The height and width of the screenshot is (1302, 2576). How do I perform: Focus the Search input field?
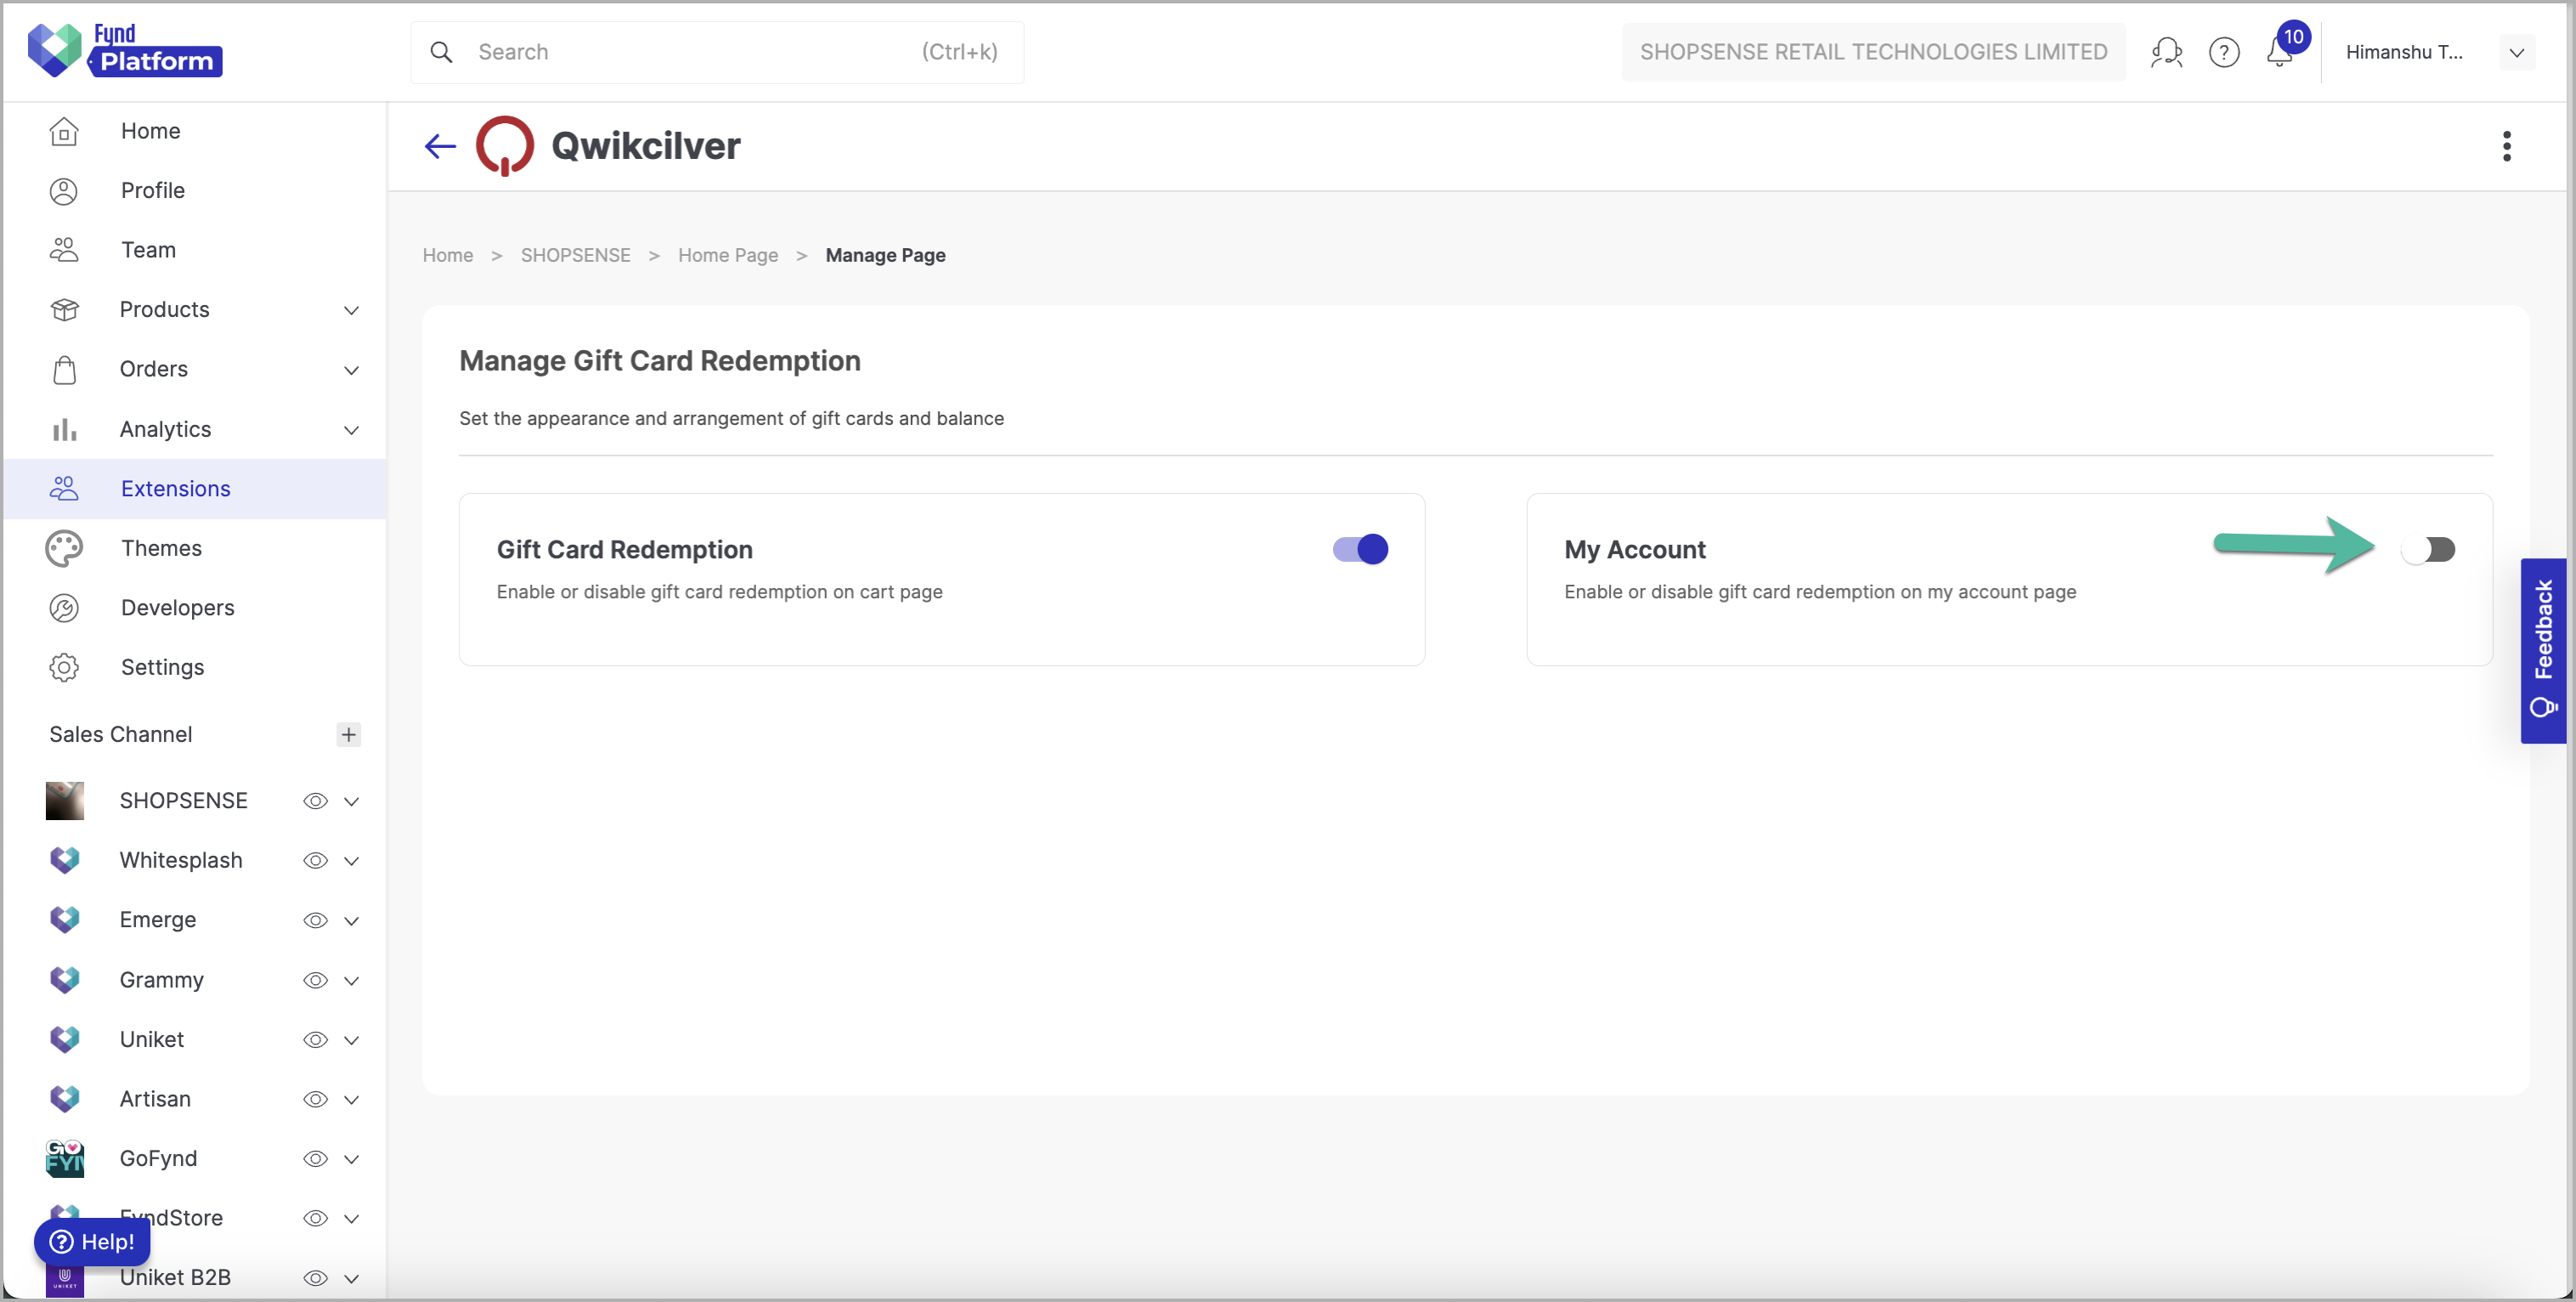click(717, 52)
